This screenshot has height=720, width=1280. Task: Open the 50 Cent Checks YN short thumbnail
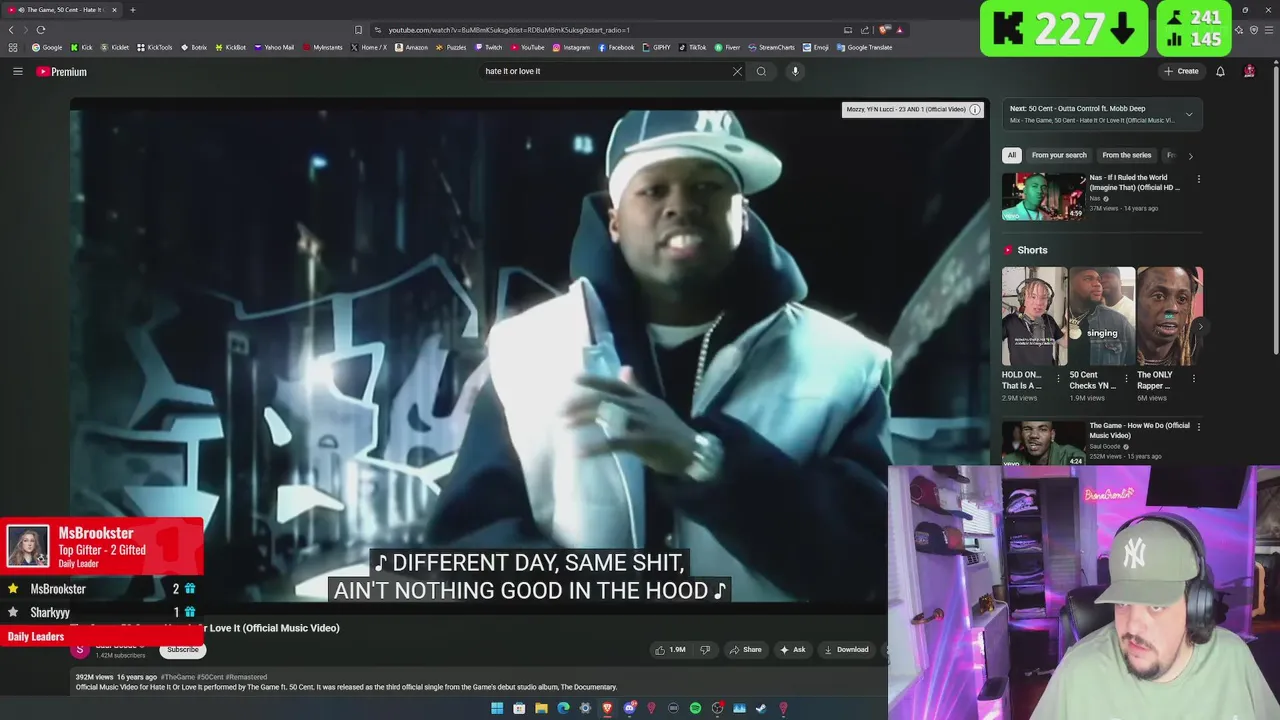point(1101,316)
